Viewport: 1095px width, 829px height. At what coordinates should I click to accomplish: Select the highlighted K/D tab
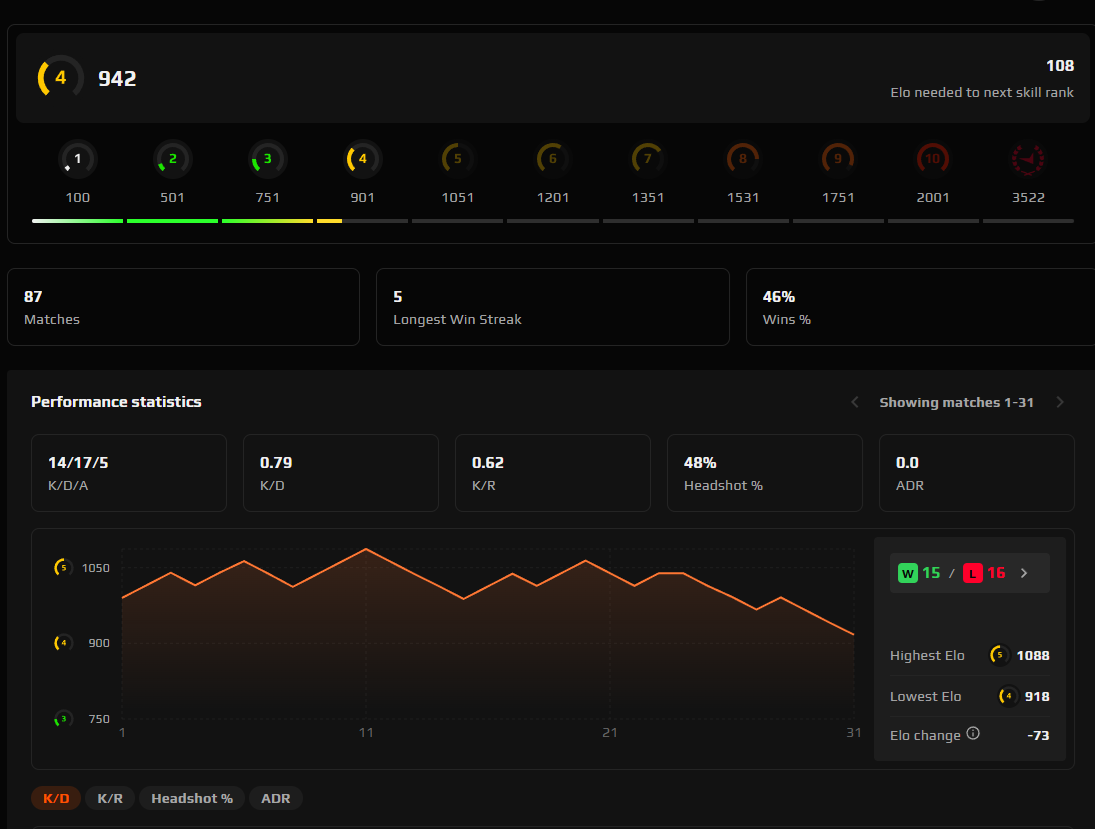pos(56,798)
